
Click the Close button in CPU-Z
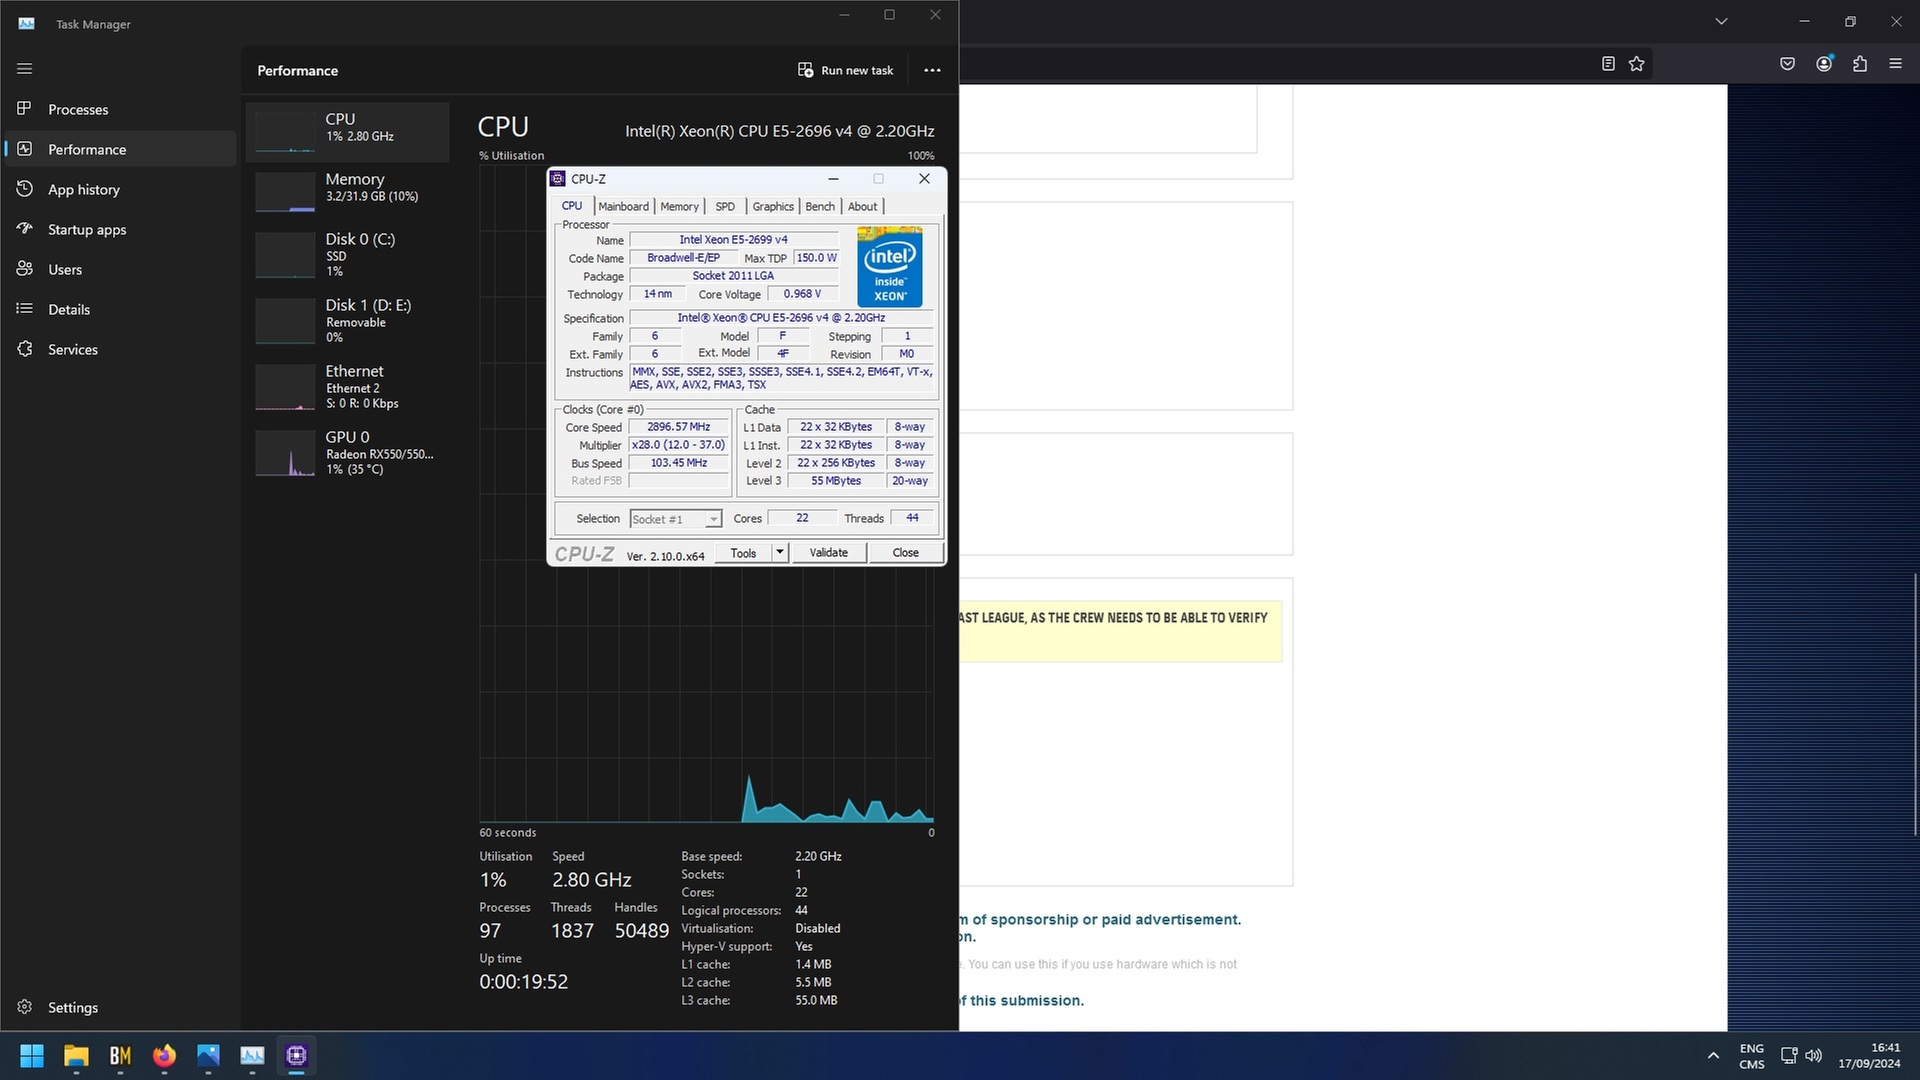coord(906,552)
